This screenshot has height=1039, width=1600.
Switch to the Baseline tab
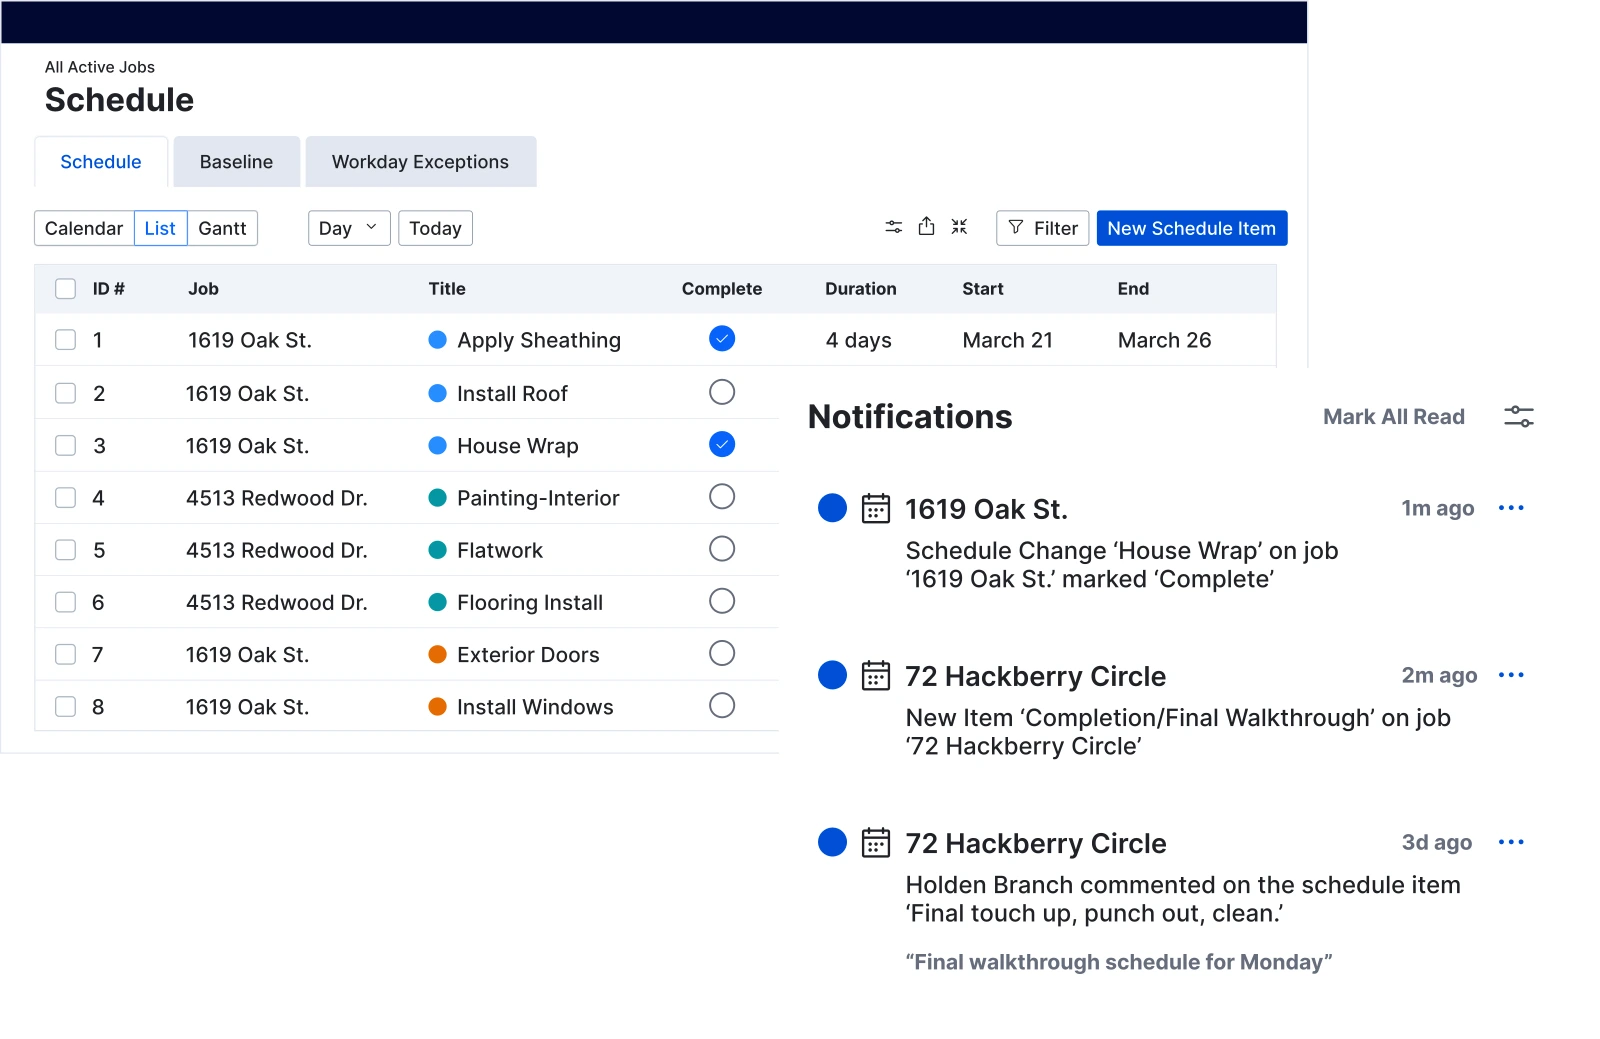coord(236,162)
